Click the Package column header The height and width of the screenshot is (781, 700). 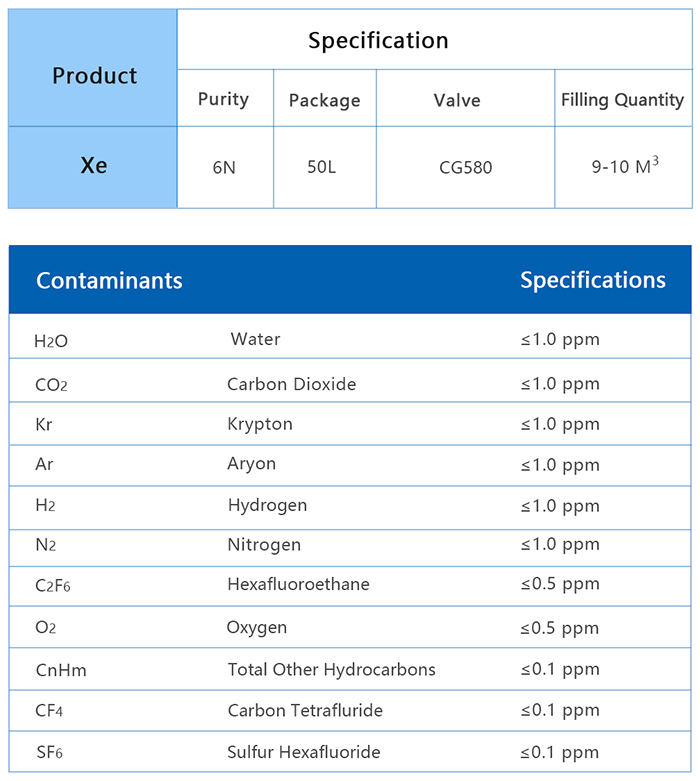point(324,100)
